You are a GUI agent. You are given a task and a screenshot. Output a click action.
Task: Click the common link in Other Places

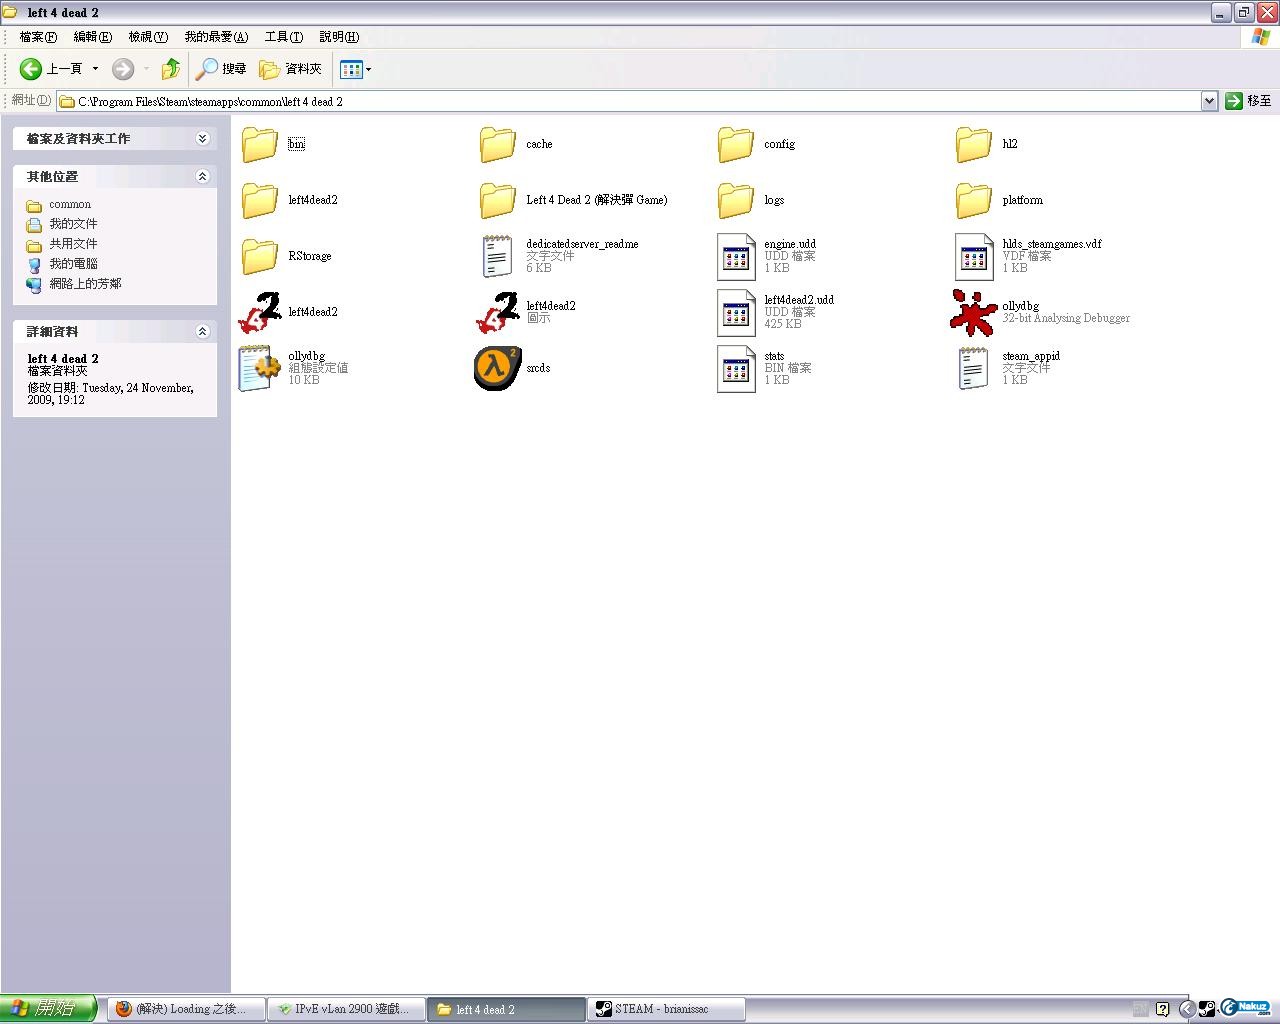(x=70, y=205)
